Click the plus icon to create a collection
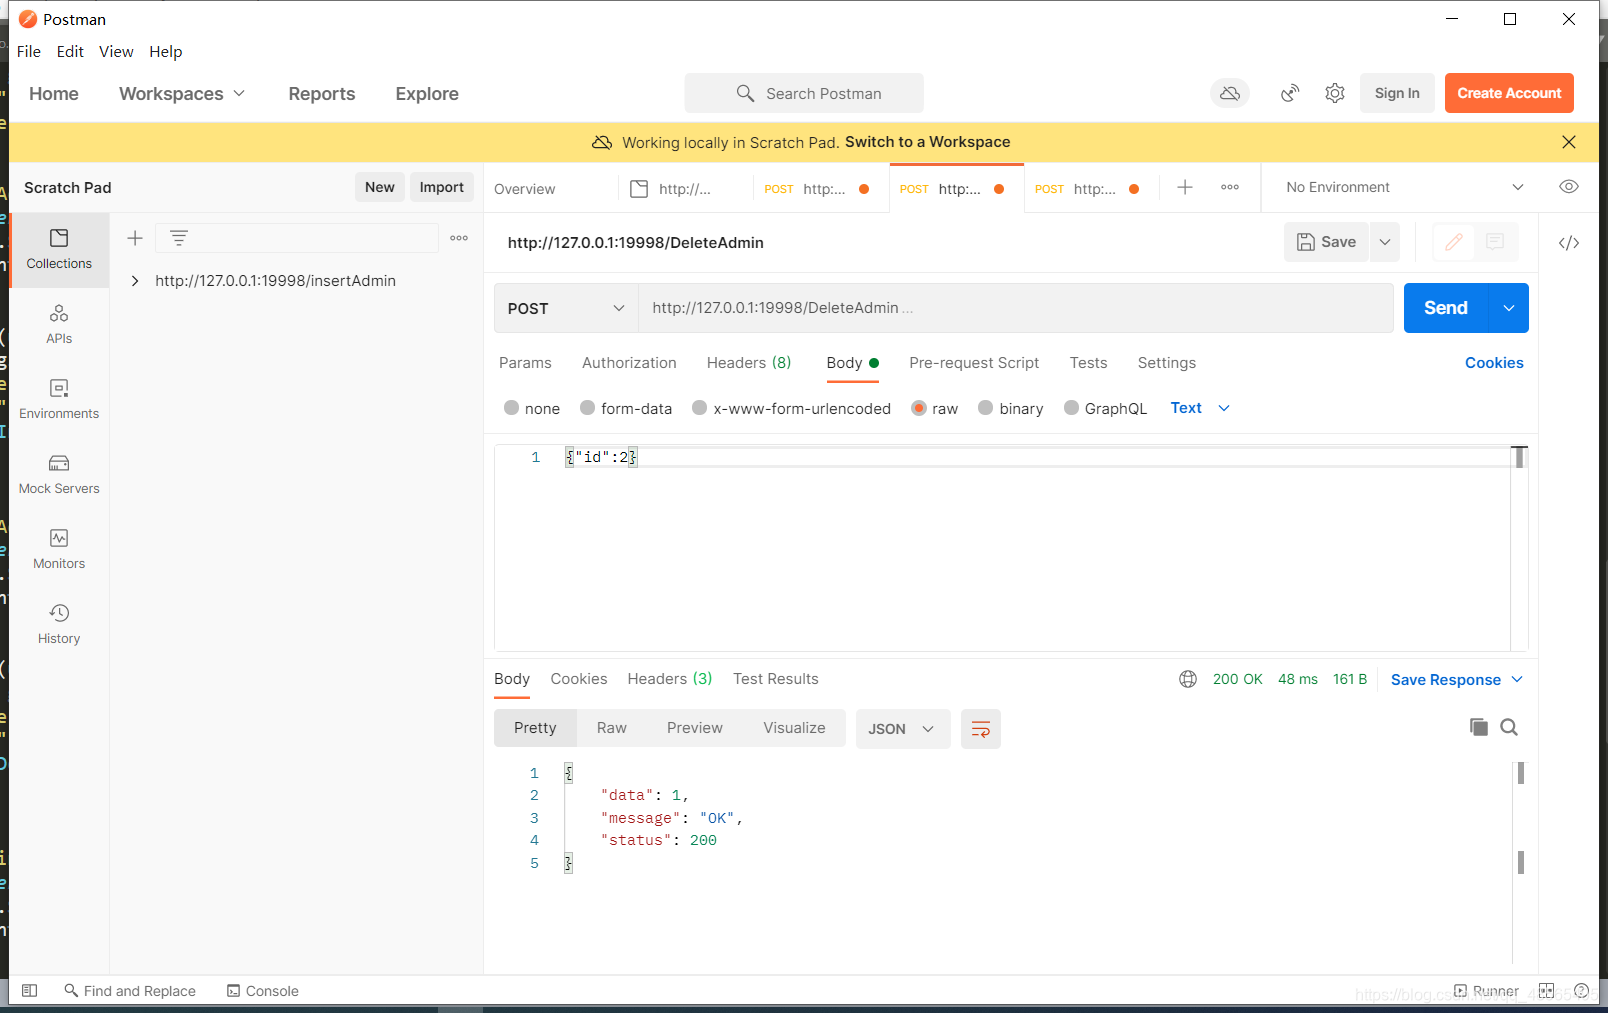The image size is (1608, 1013). (x=135, y=238)
